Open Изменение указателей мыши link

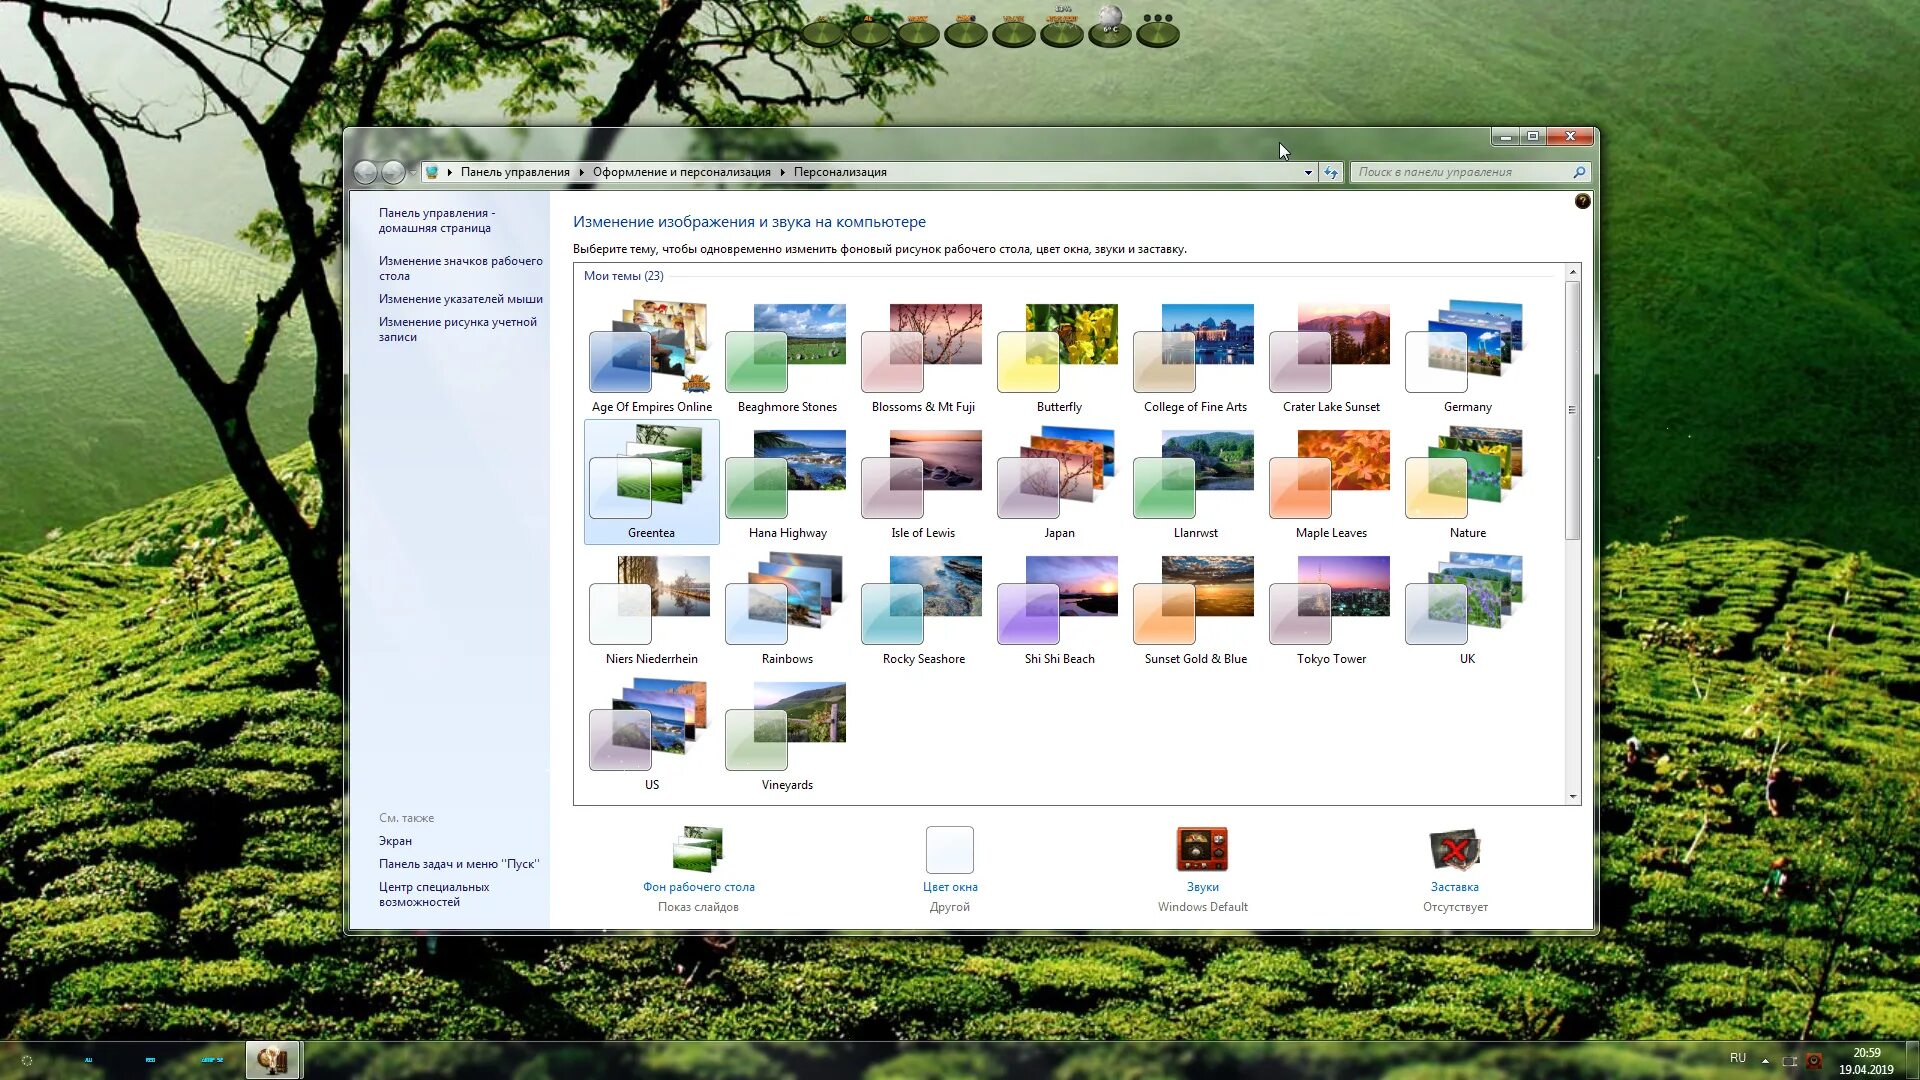[x=460, y=299]
